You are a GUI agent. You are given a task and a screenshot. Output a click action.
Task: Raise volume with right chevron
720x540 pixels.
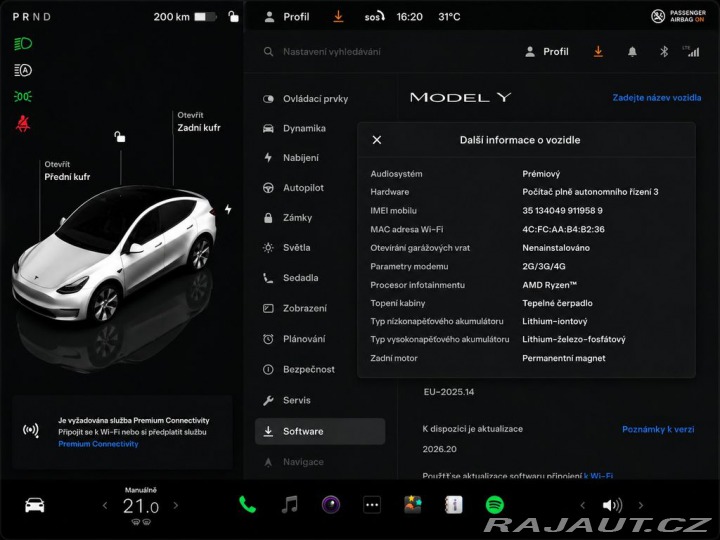(641, 506)
